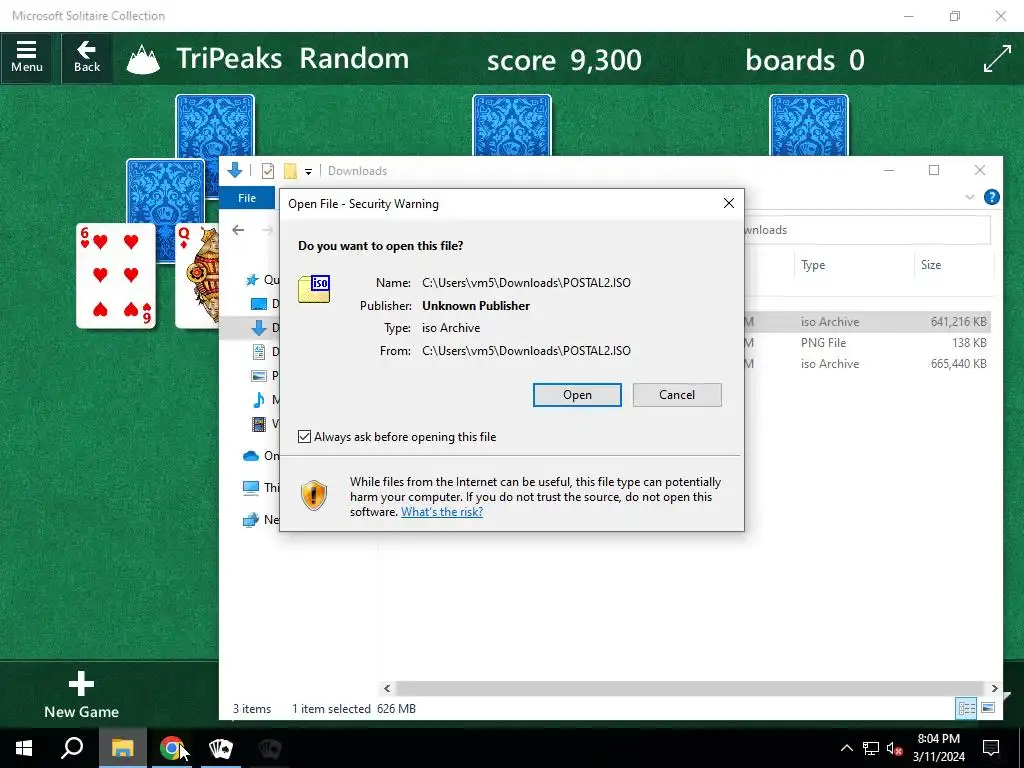The image size is (1024, 768).
Task: Click the face-down card atop middle peak
Action: point(512,125)
